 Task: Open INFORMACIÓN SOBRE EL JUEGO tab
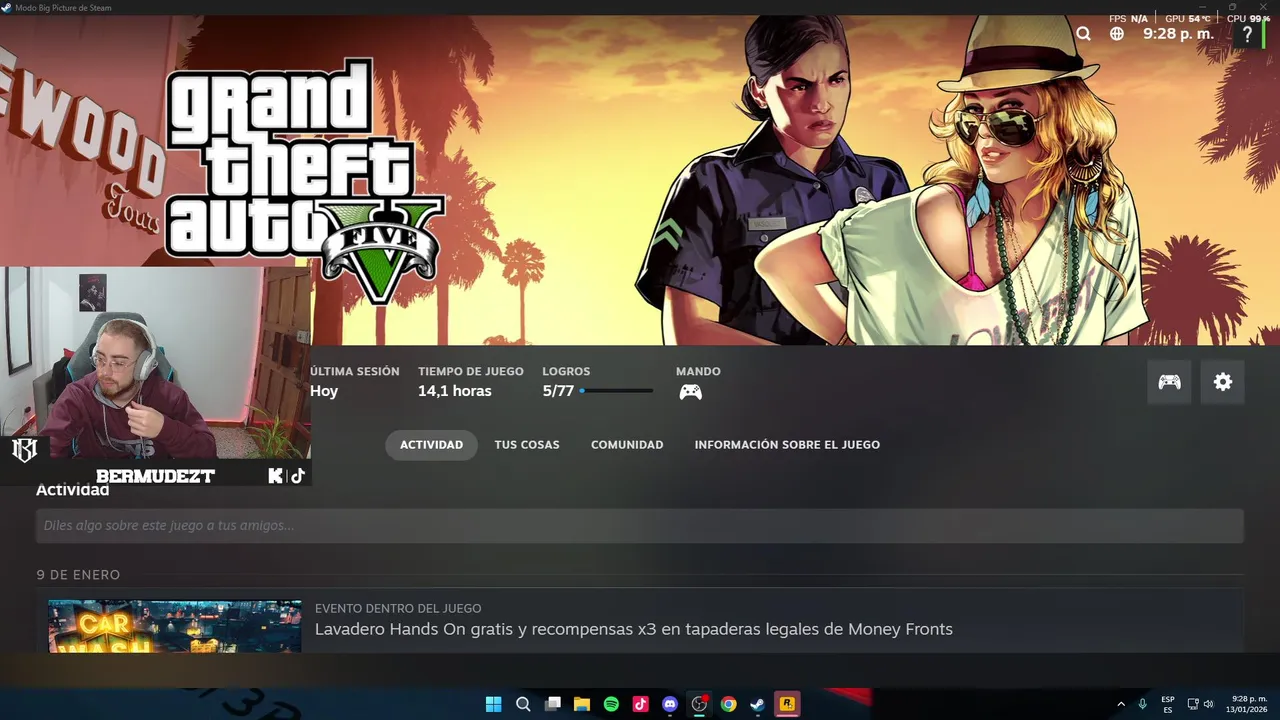click(x=787, y=445)
